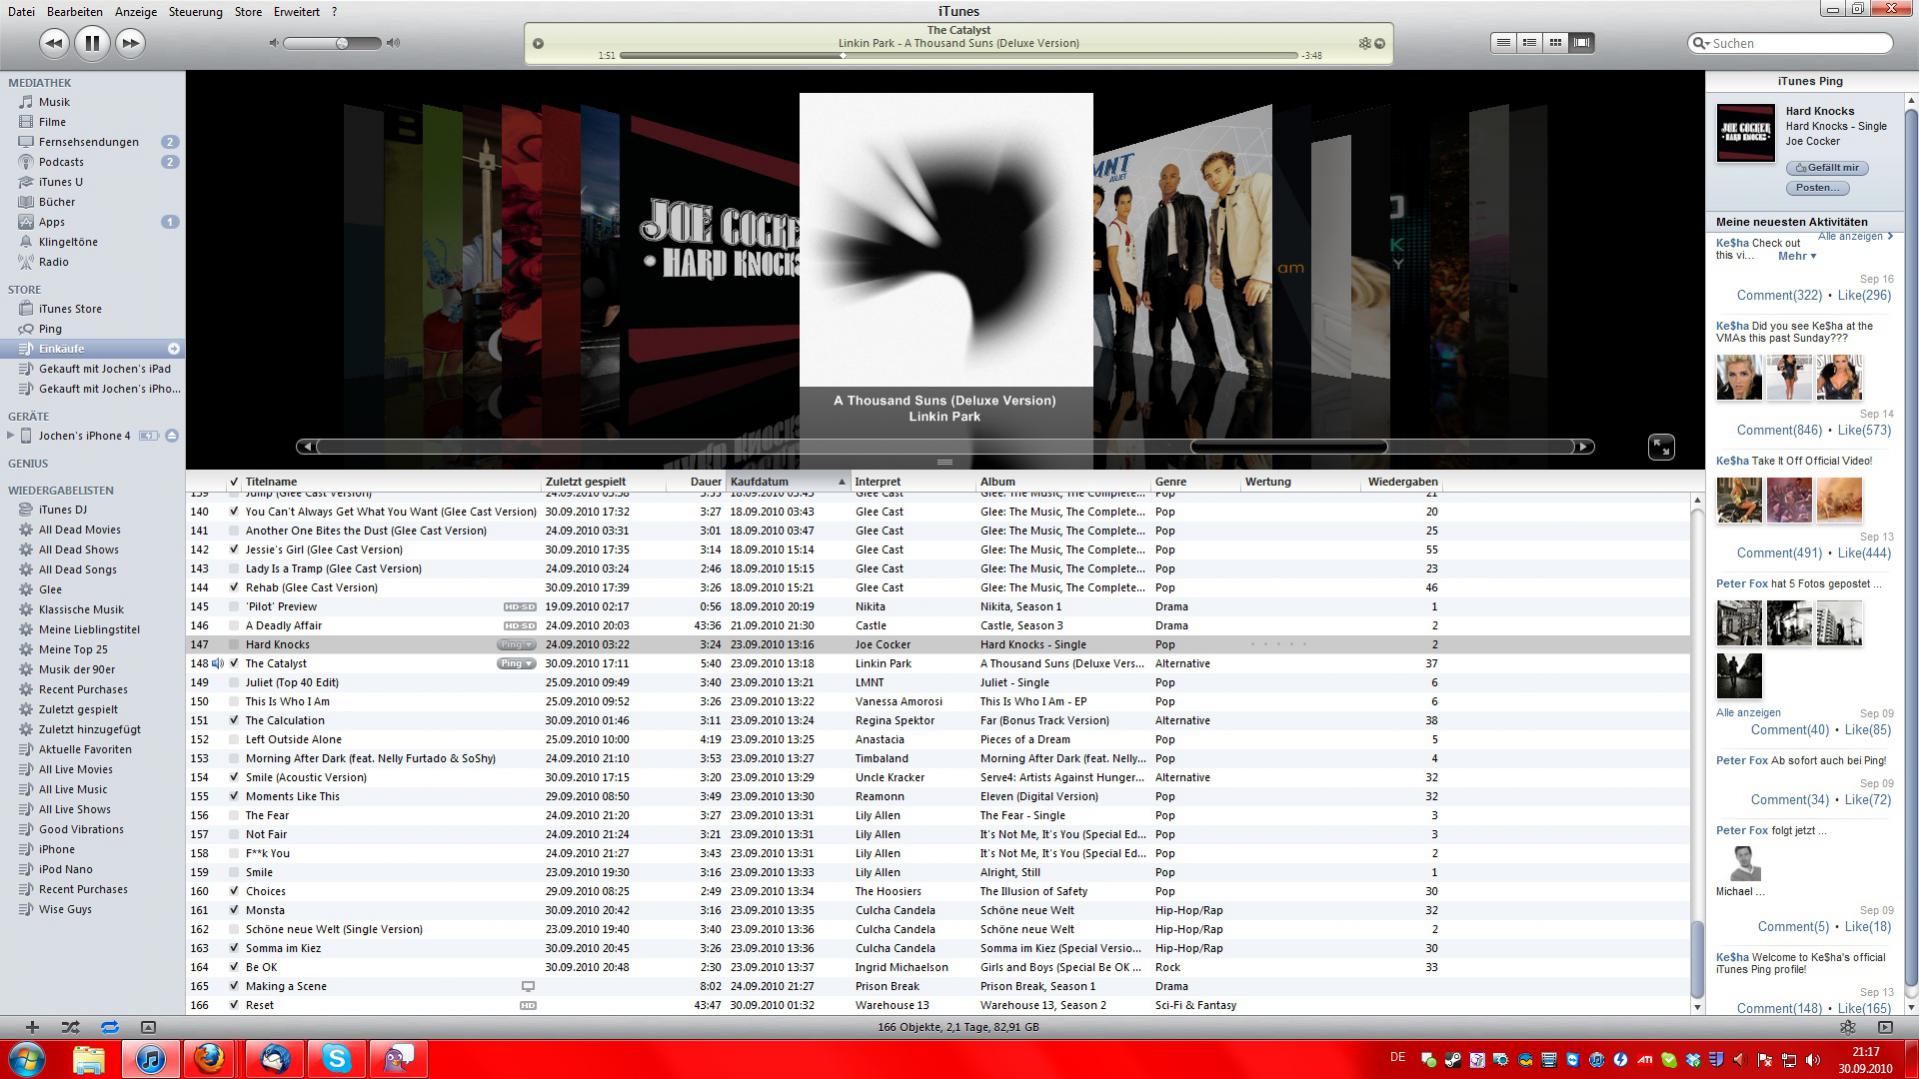Open the Ping dropdown for Hard Knocks
This screenshot has height=1079, width=1919.
(517, 645)
